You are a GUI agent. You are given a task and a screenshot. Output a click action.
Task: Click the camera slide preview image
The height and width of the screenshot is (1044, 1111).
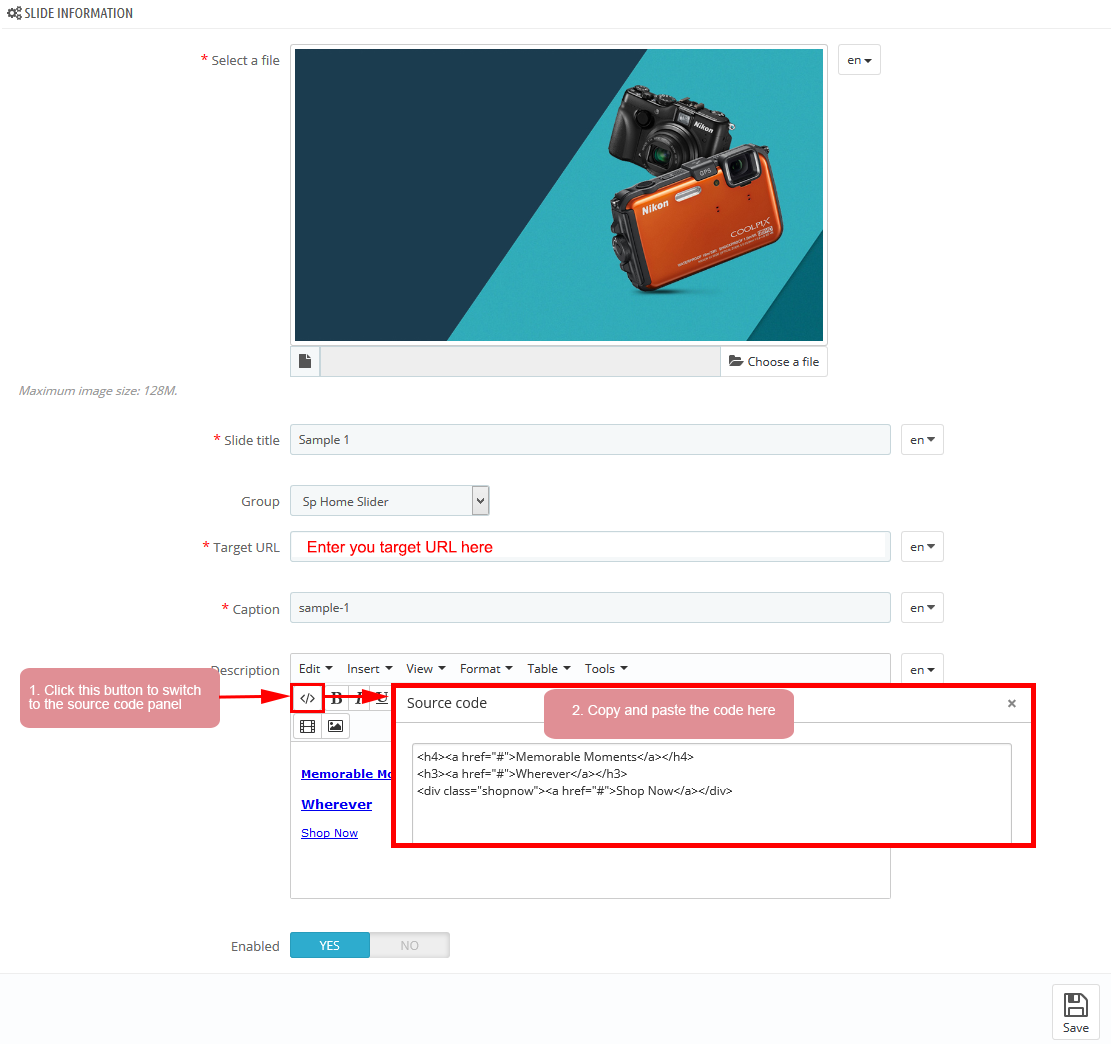click(x=559, y=195)
